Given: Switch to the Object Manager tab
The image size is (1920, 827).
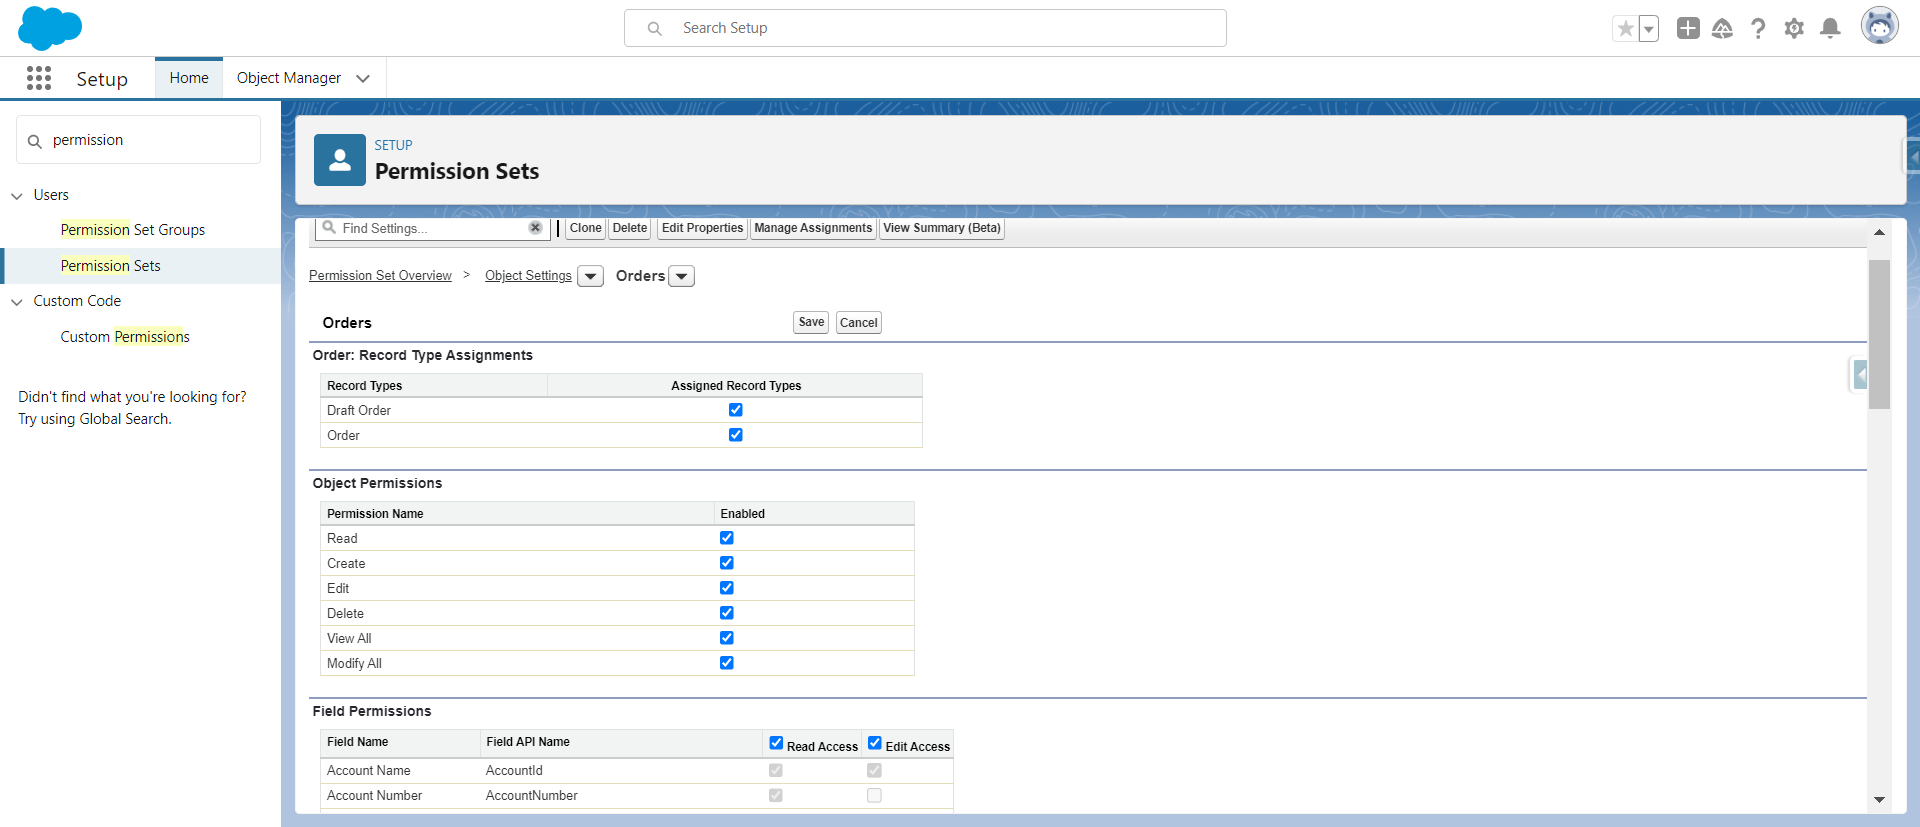Looking at the screenshot, I should (289, 78).
